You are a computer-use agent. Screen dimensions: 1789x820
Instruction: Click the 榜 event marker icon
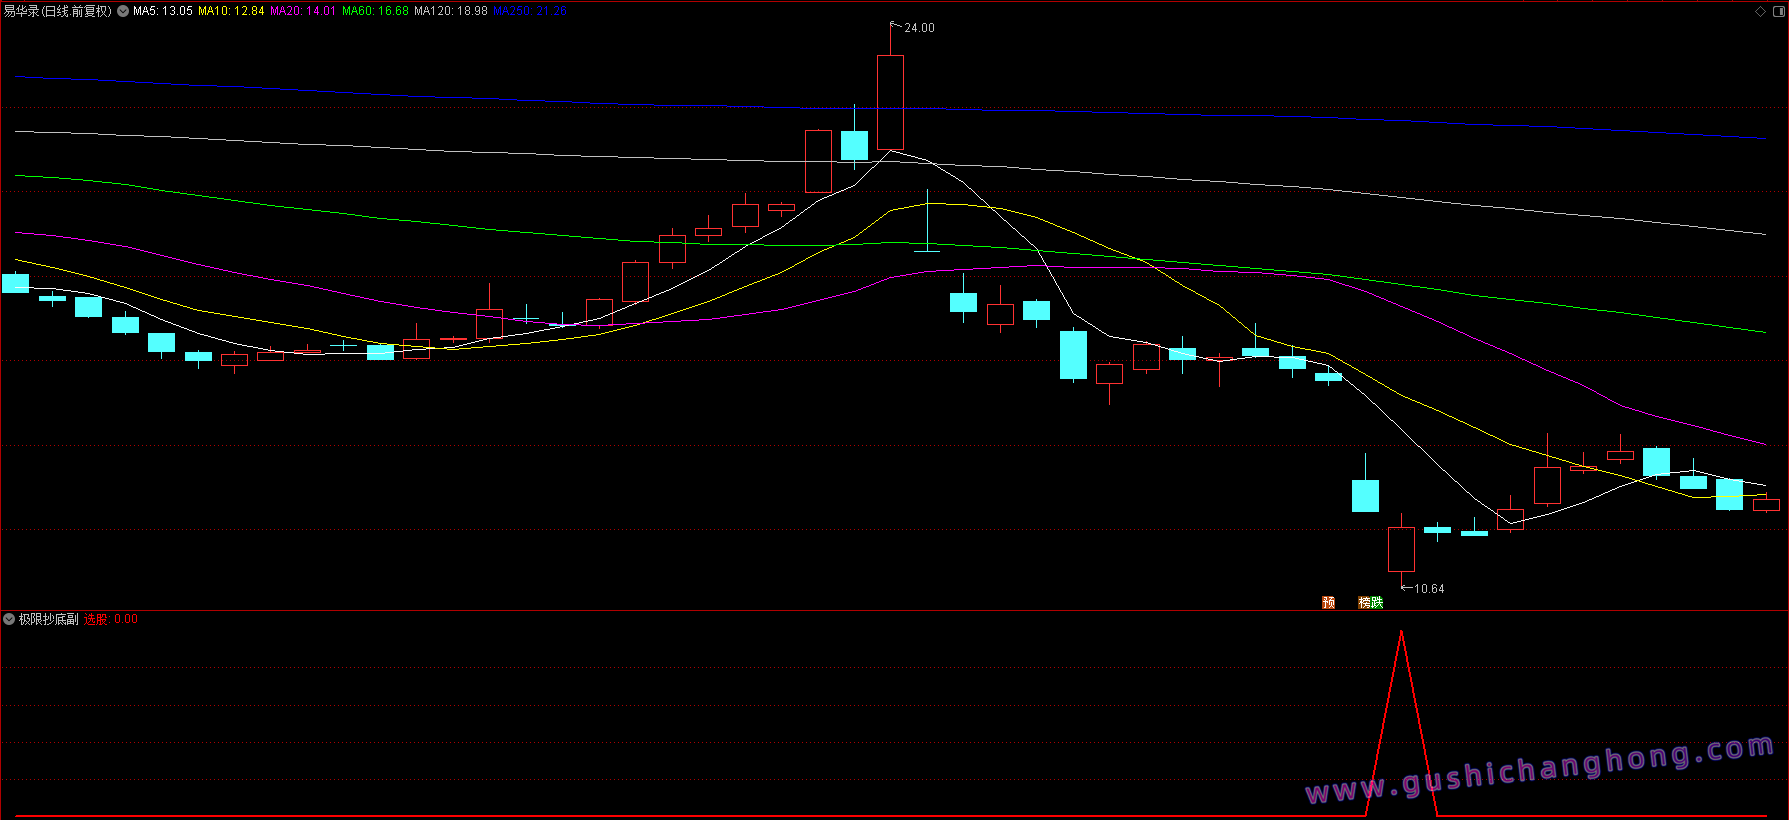pyautogui.click(x=1364, y=602)
